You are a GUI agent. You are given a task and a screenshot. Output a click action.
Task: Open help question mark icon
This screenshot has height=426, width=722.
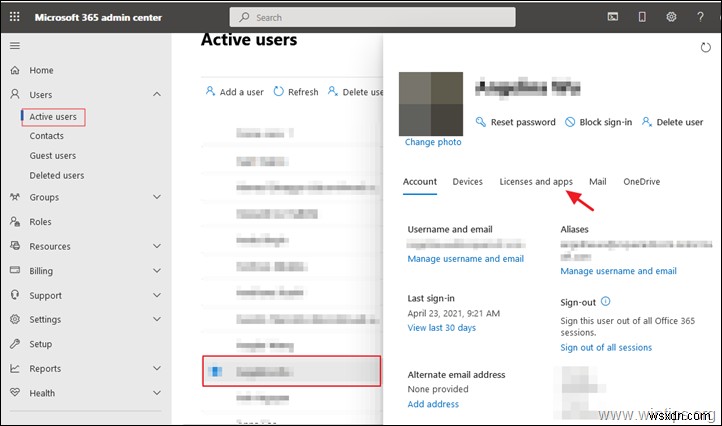(x=700, y=17)
